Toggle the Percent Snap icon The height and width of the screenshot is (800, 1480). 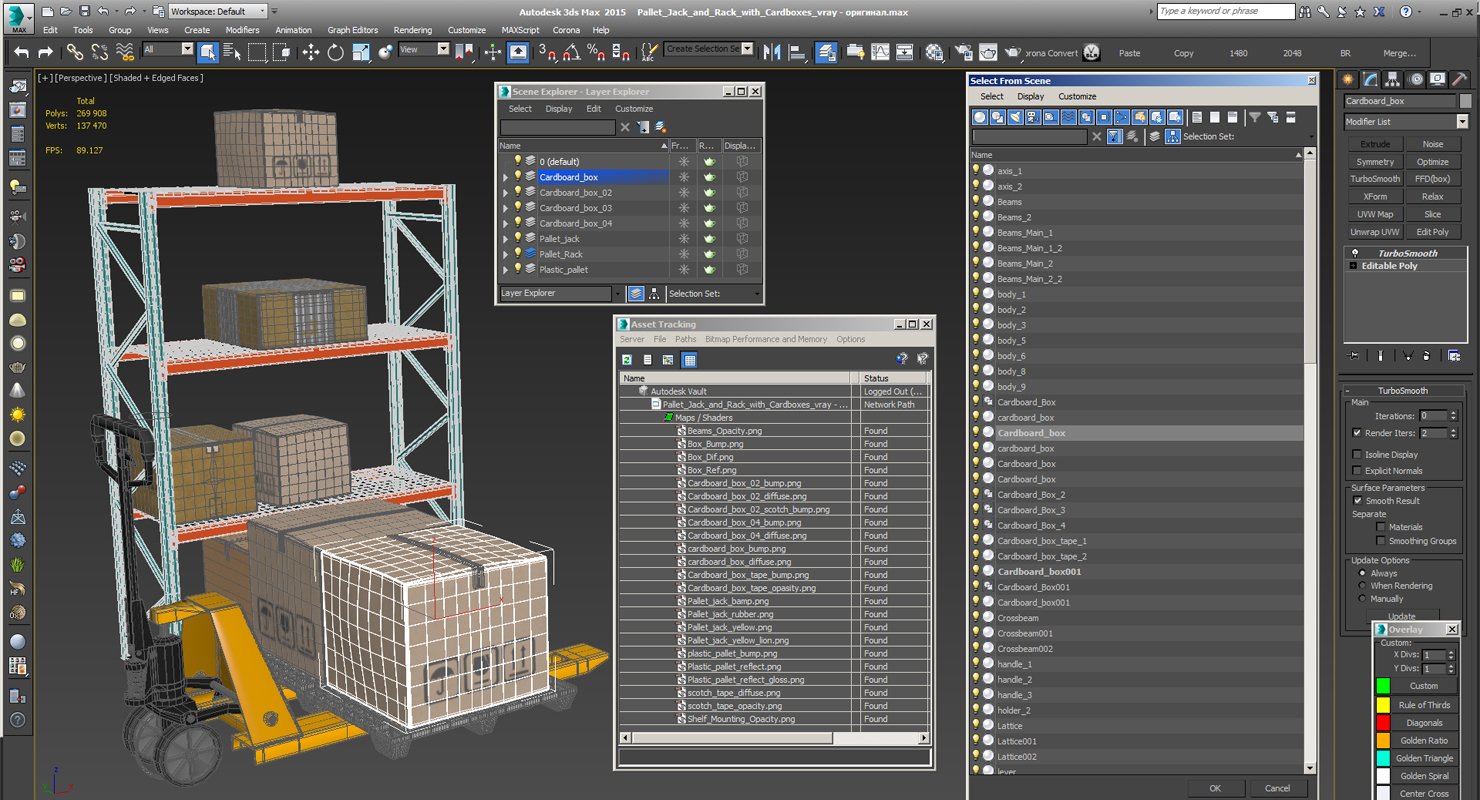coord(596,52)
